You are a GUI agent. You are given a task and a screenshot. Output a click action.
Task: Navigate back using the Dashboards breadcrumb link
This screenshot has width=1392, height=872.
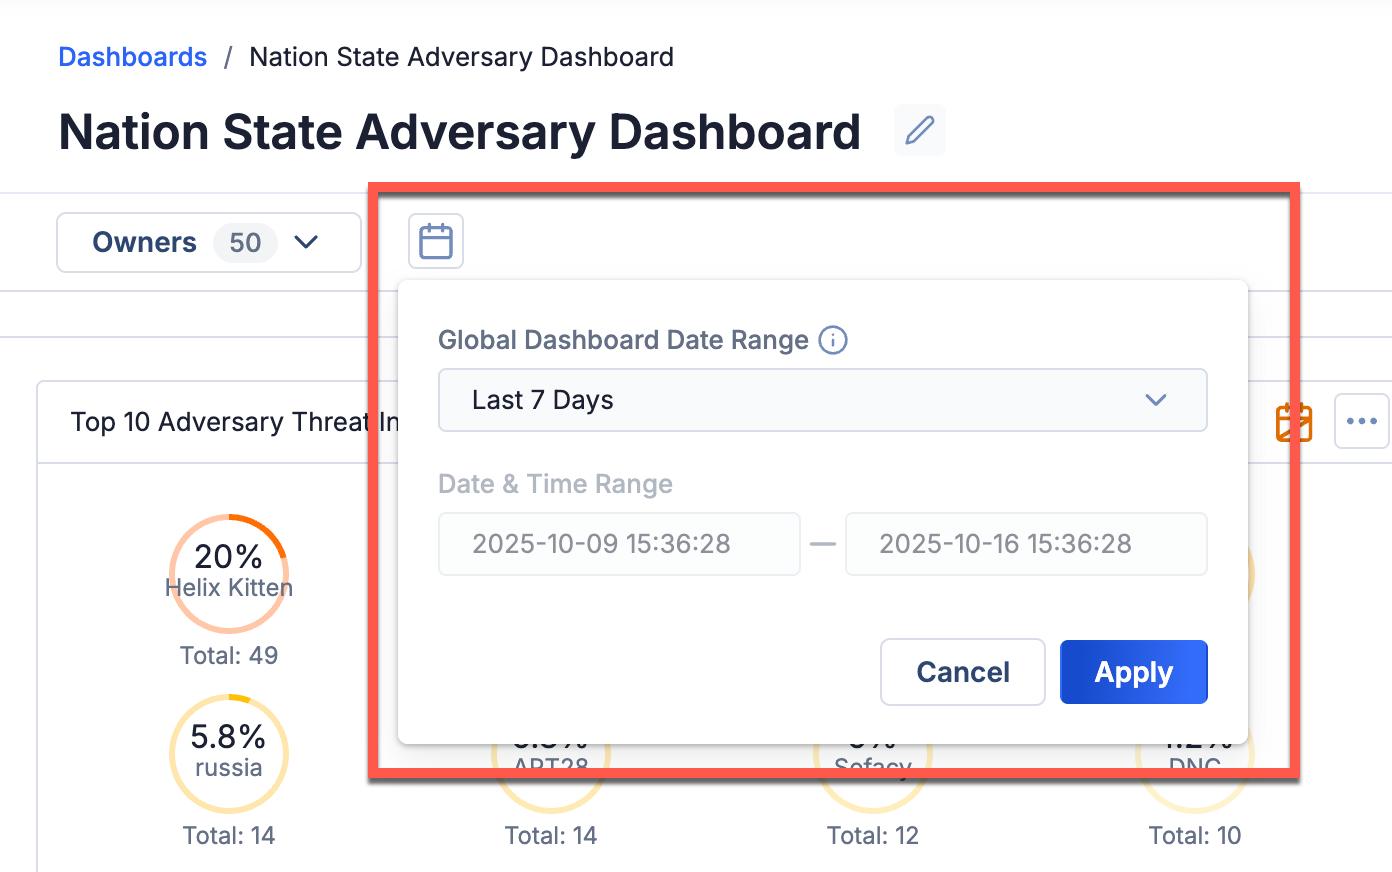coord(132,57)
